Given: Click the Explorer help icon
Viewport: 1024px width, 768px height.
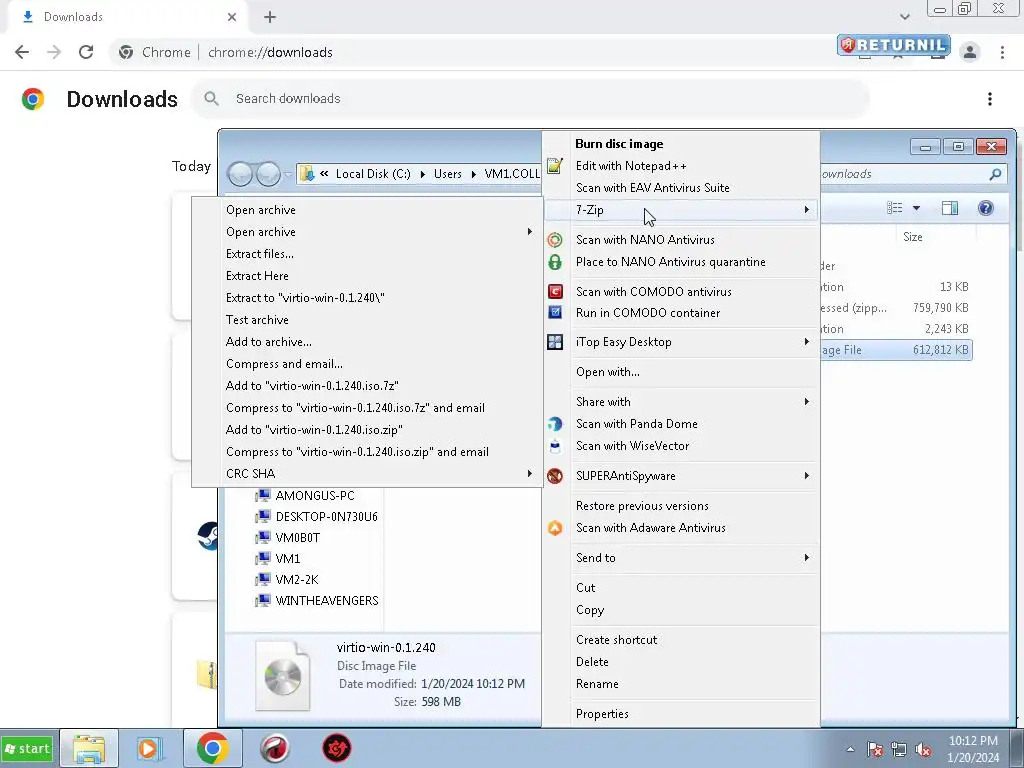Looking at the screenshot, I should (985, 208).
